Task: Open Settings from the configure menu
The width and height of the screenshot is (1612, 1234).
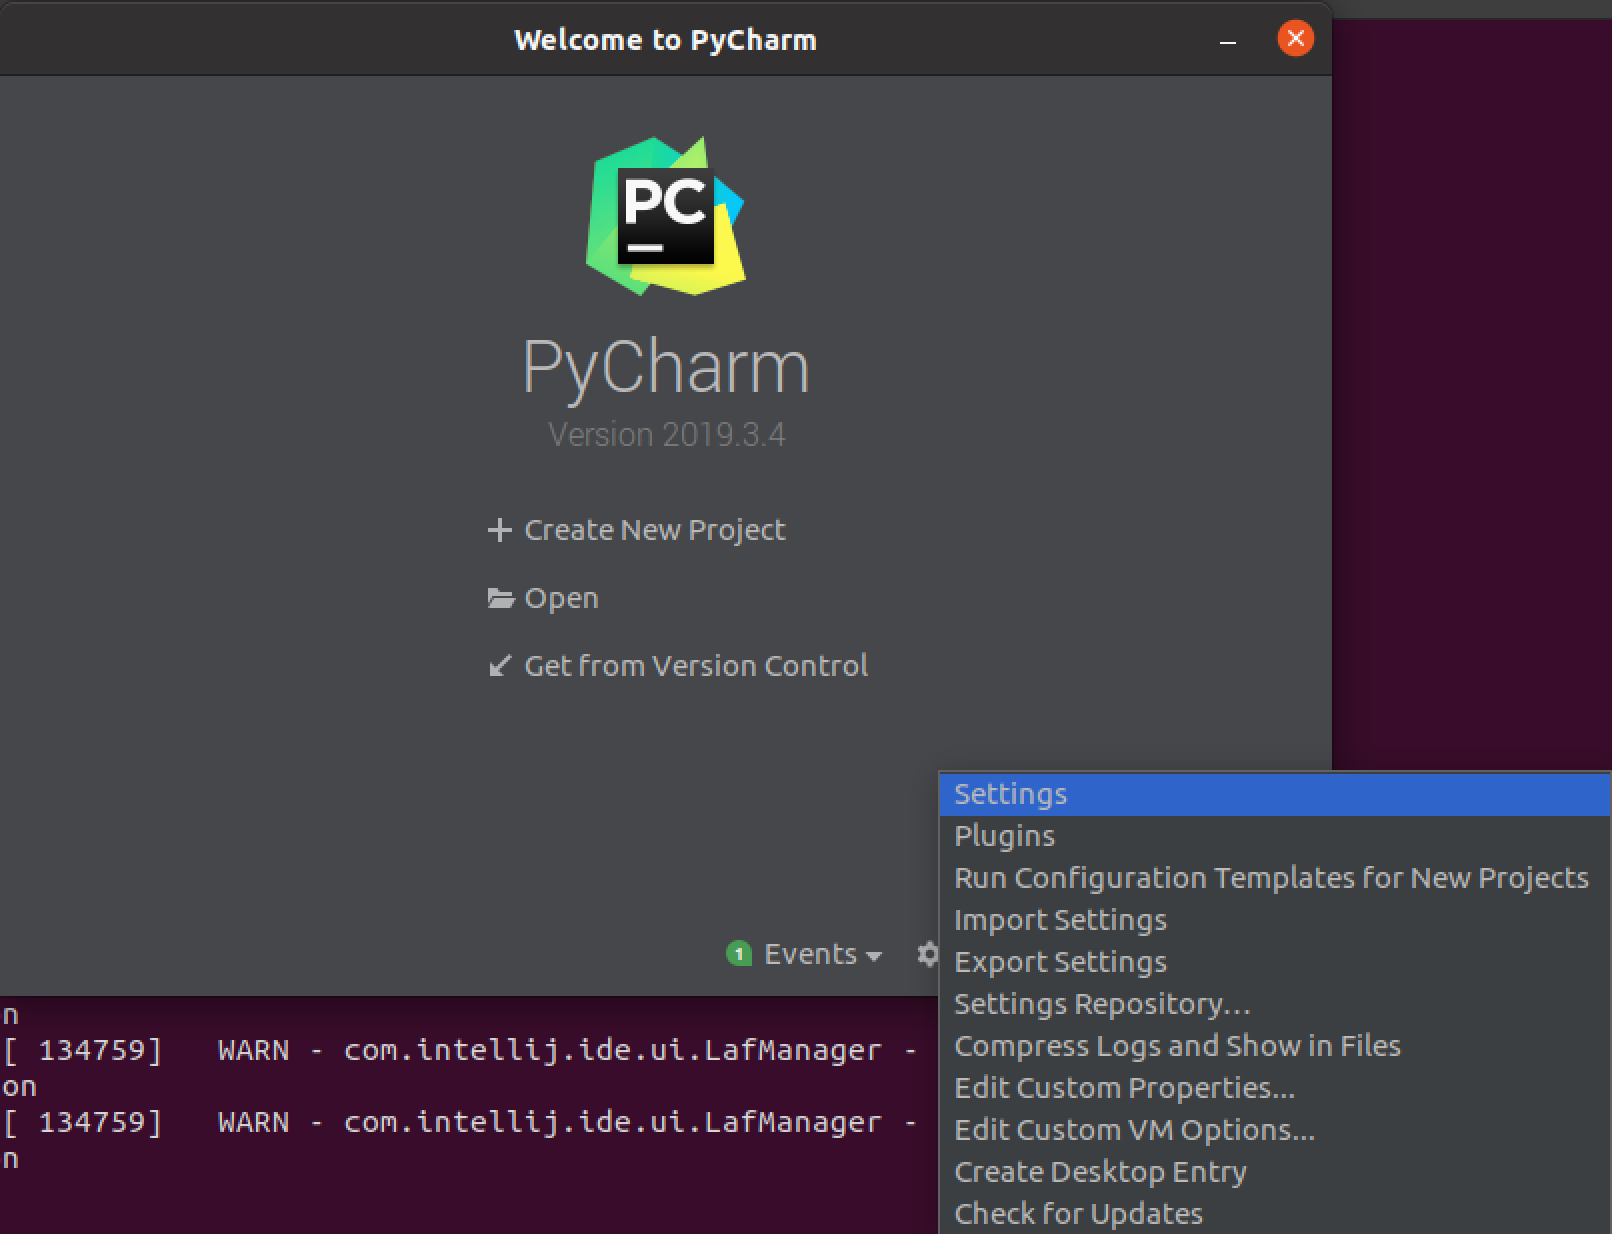Action: click(1009, 794)
